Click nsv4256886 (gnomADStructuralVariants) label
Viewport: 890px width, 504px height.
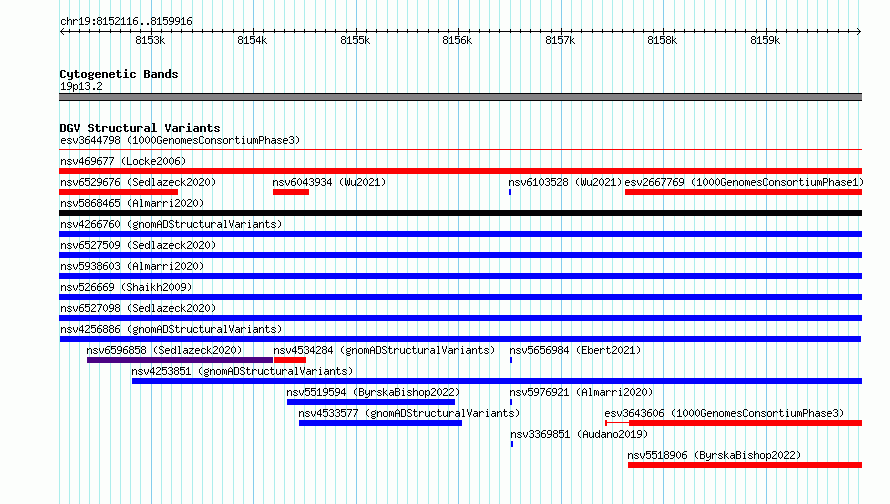tap(171, 329)
